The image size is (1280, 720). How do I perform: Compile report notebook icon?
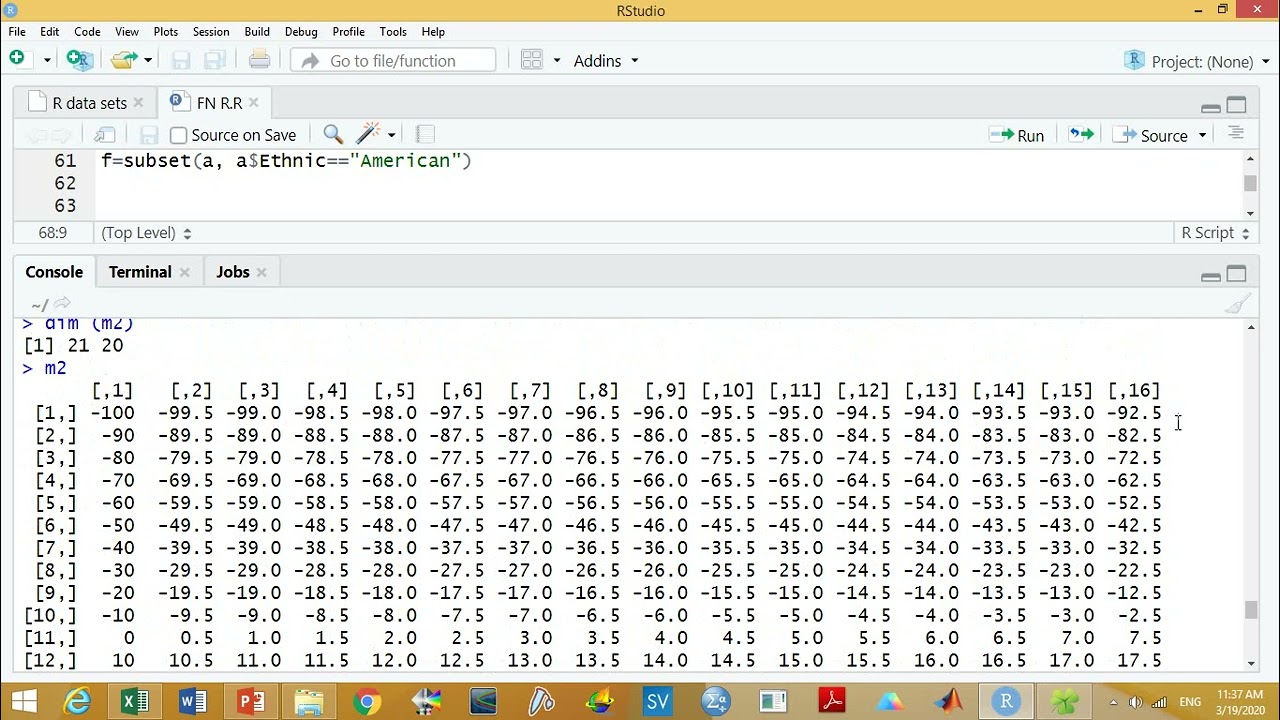[424, 134]
